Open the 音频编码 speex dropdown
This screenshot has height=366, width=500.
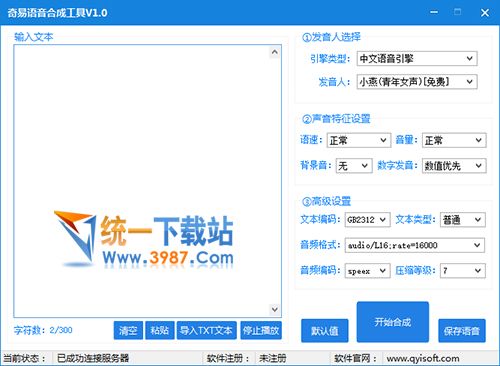[x=367, y=271]
